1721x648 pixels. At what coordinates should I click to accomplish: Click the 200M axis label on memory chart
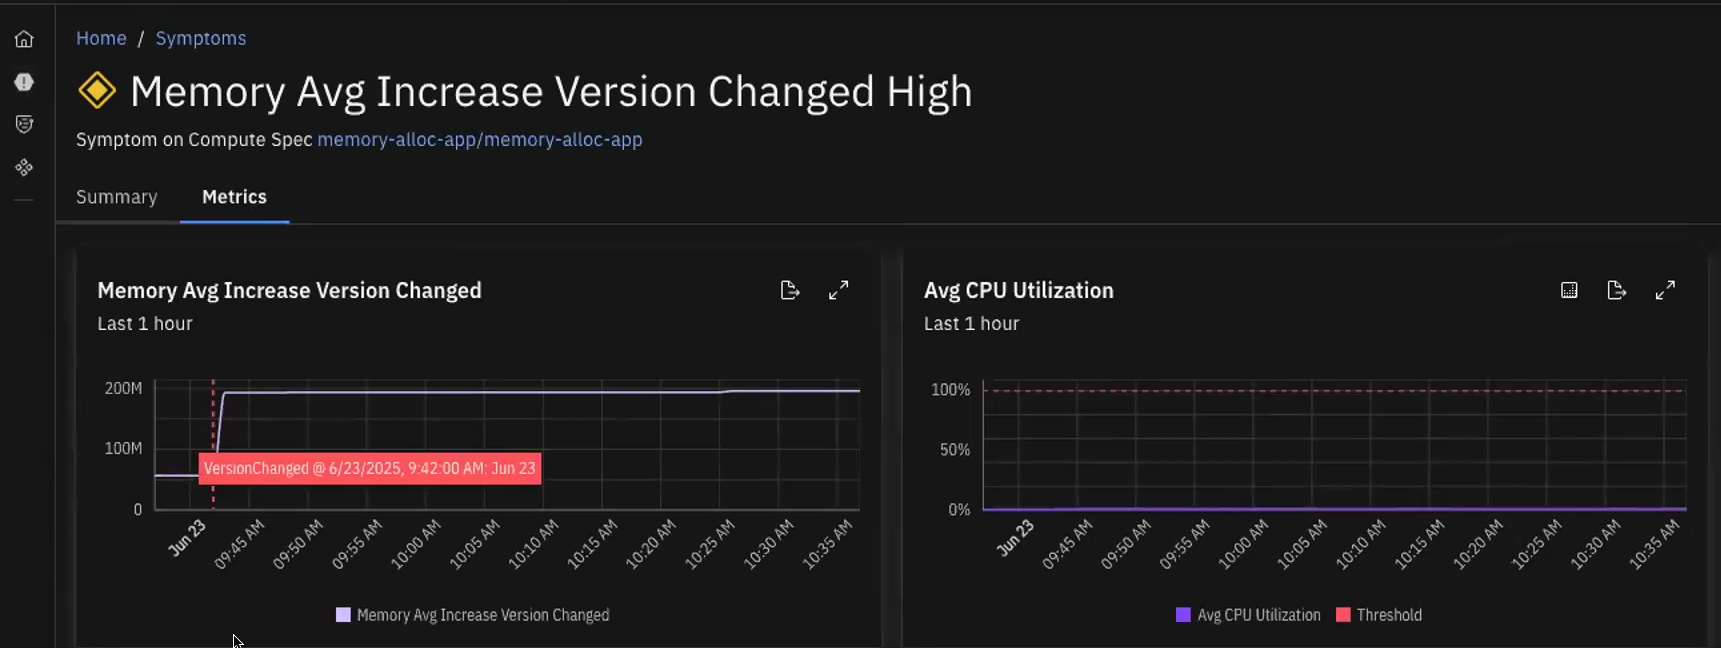[x=123, y=388]
